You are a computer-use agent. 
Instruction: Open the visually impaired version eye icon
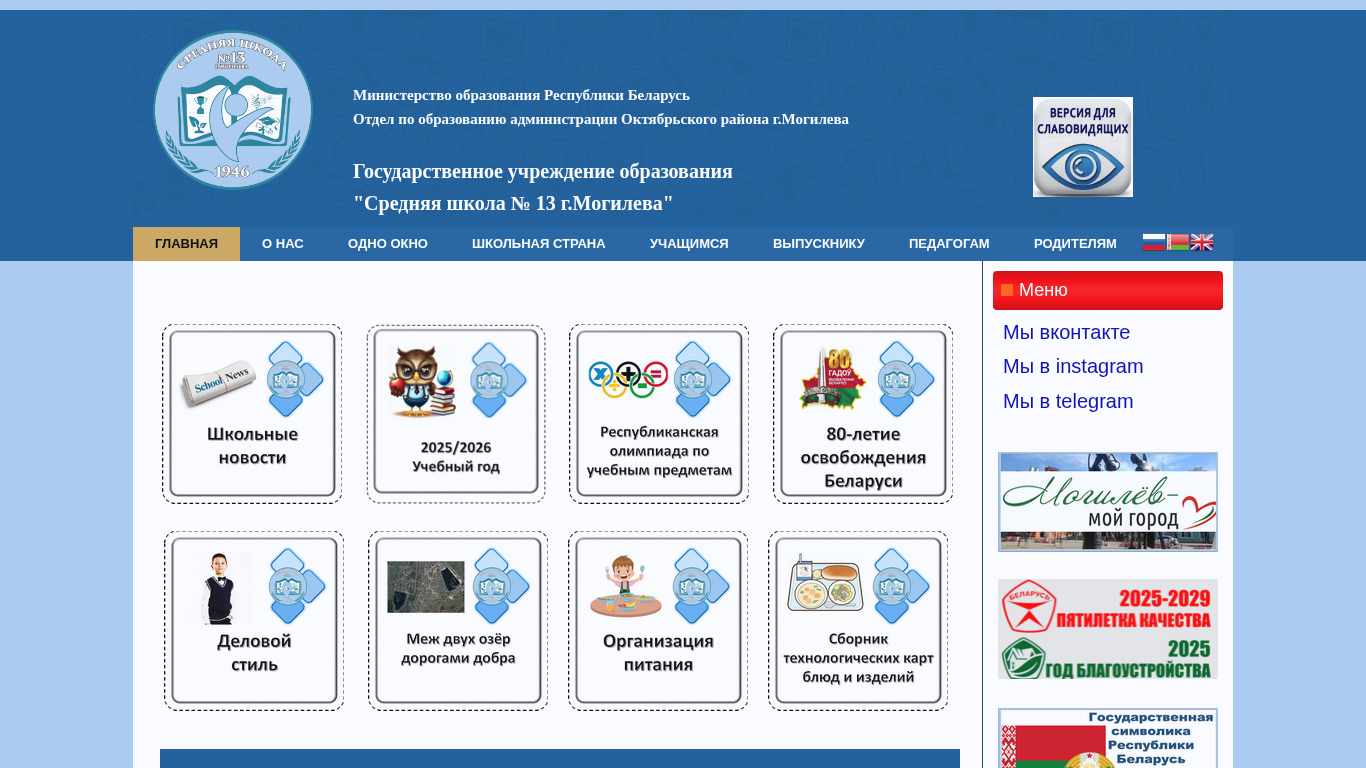1083,147
